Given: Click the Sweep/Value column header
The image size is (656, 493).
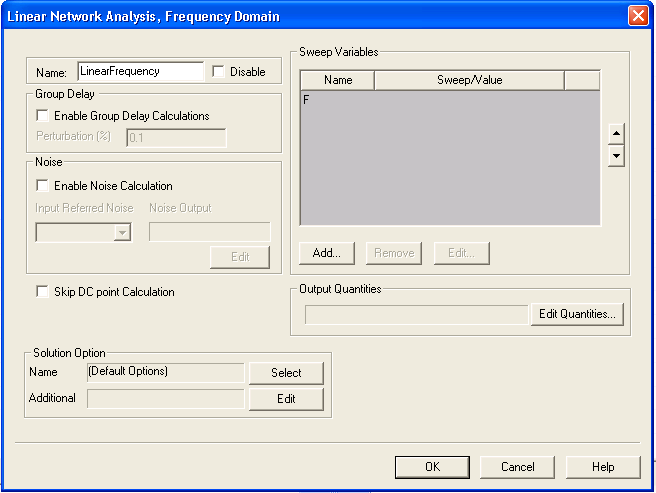Looking at the screenshot, I should [469, 80].
